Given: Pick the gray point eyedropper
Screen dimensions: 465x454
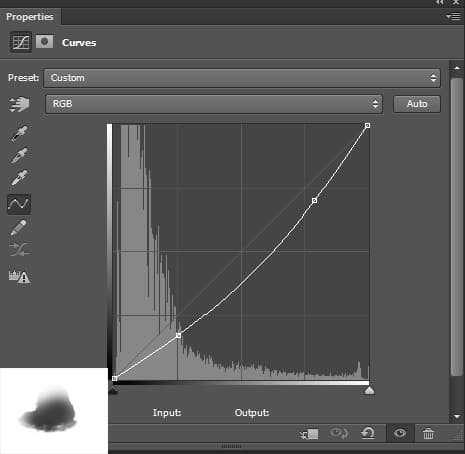Looking at the screenshot, I should 19,156.
